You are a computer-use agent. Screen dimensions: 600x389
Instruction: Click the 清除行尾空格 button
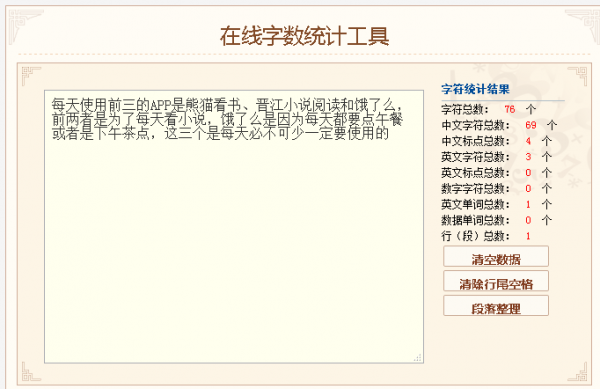click(x=496, y=281)
